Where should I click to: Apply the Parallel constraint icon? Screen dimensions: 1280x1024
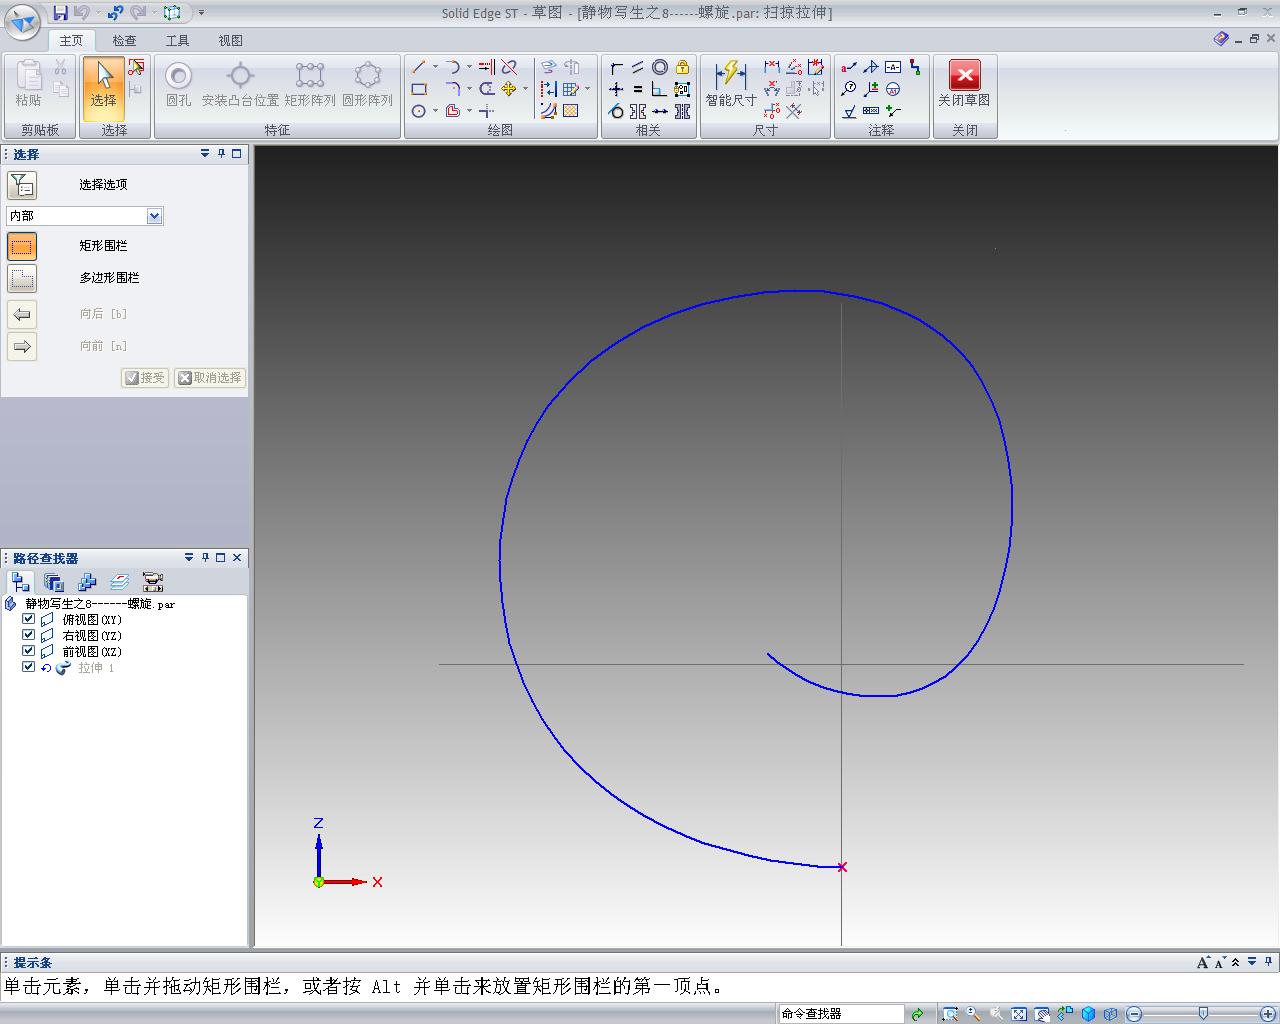[638, 67]
